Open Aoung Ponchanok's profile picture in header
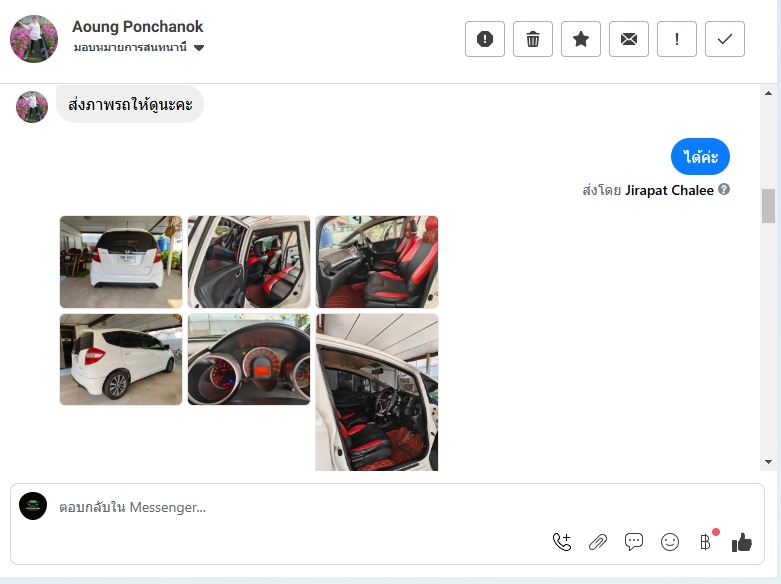Screen dimensions: 781x584 tap(34, 39)
